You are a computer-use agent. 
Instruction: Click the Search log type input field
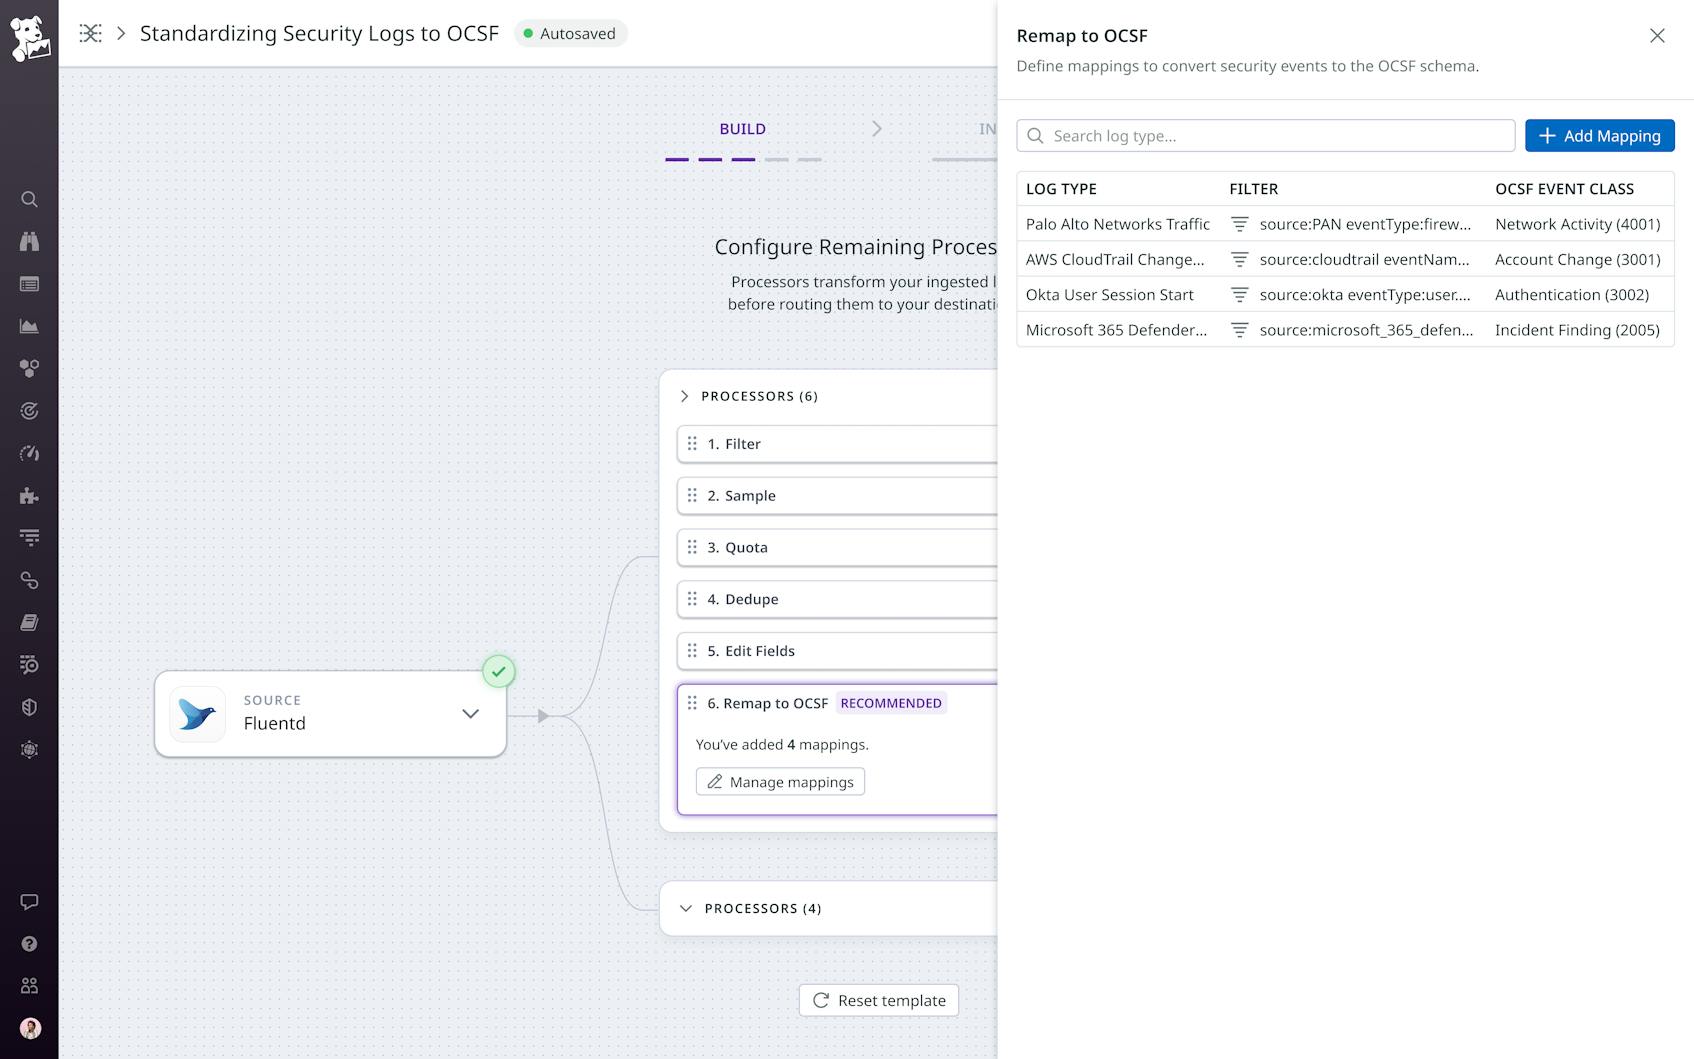(x=1264, y=135)
